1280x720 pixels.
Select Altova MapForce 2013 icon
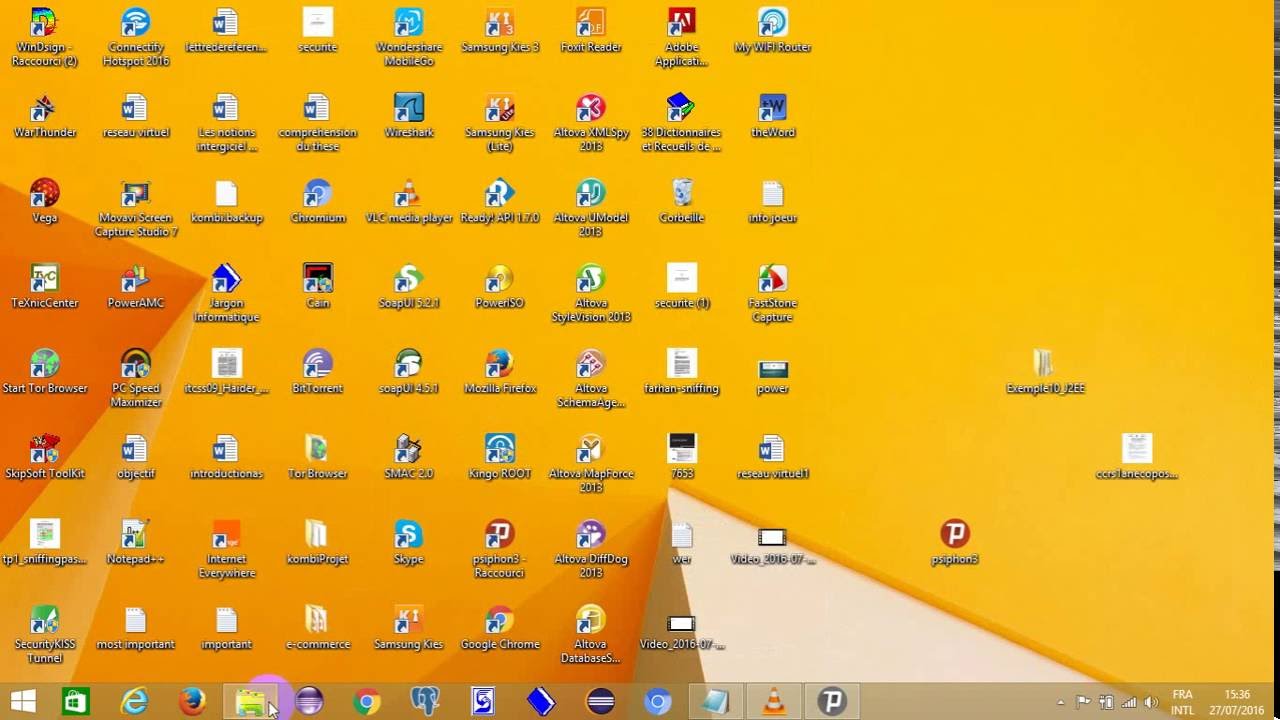click(x=590, y=463)
